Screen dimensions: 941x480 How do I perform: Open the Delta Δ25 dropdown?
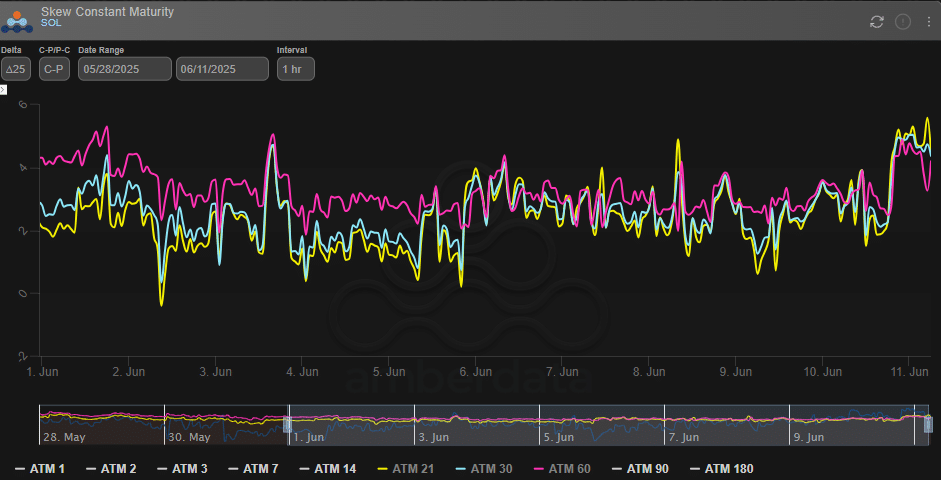(x=15, y=69)
